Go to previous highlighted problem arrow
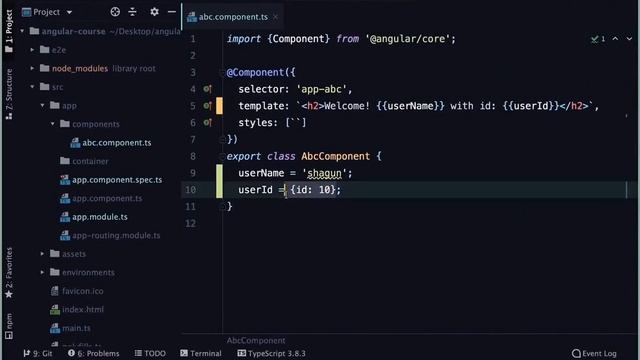 [615, 39]
